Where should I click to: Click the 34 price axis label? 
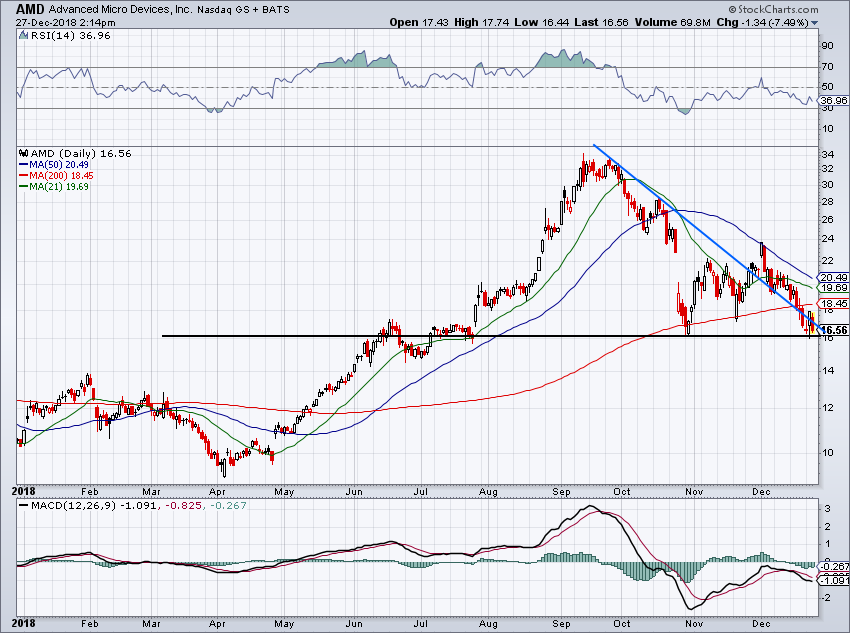pos(827,155)
